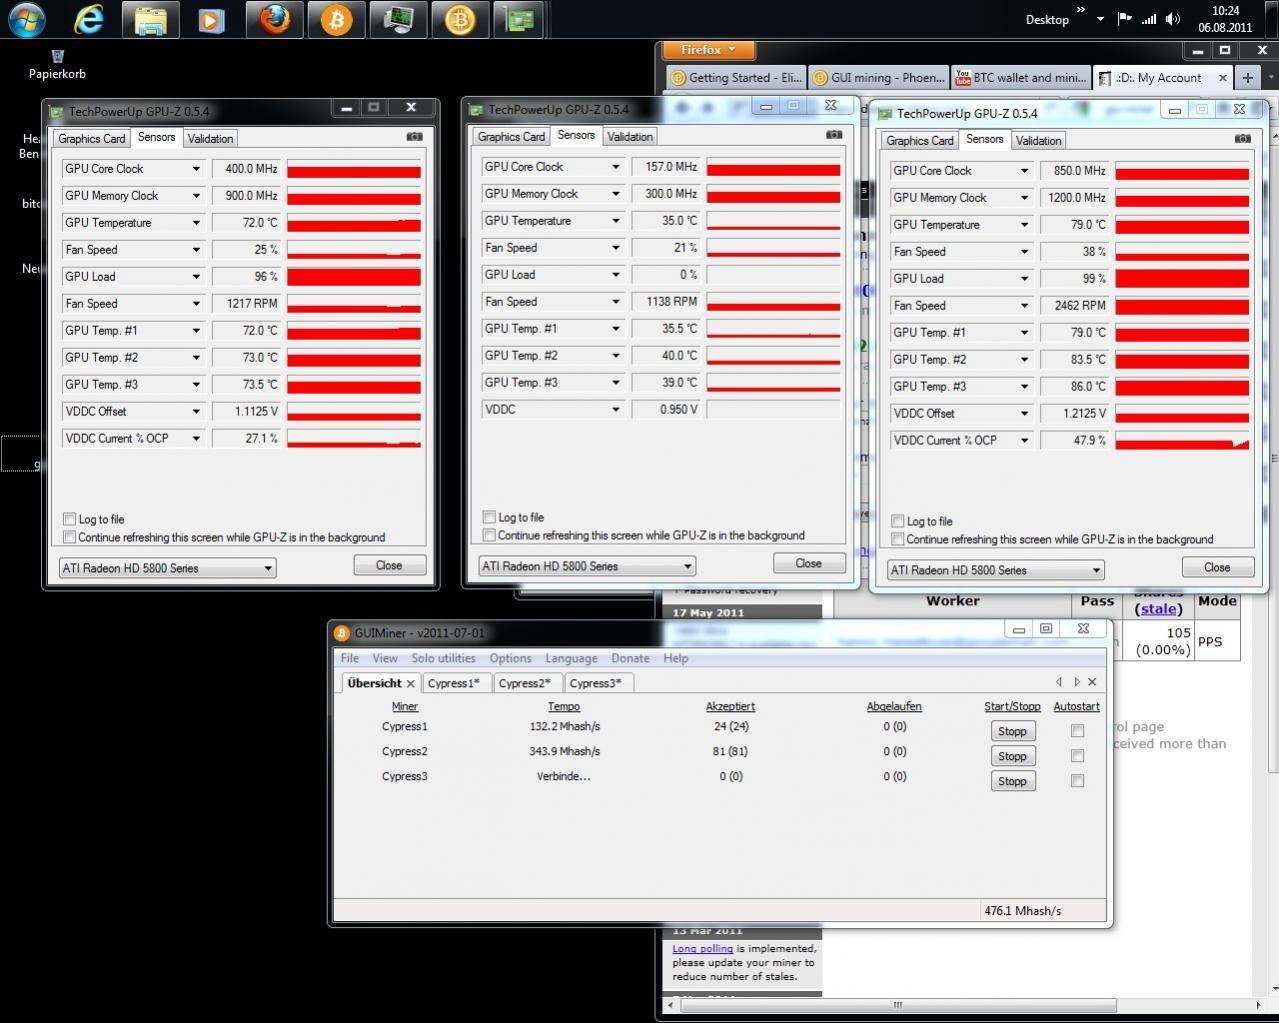
Task: Click the stale link in Shares column header
Action: click(1158, 609)
